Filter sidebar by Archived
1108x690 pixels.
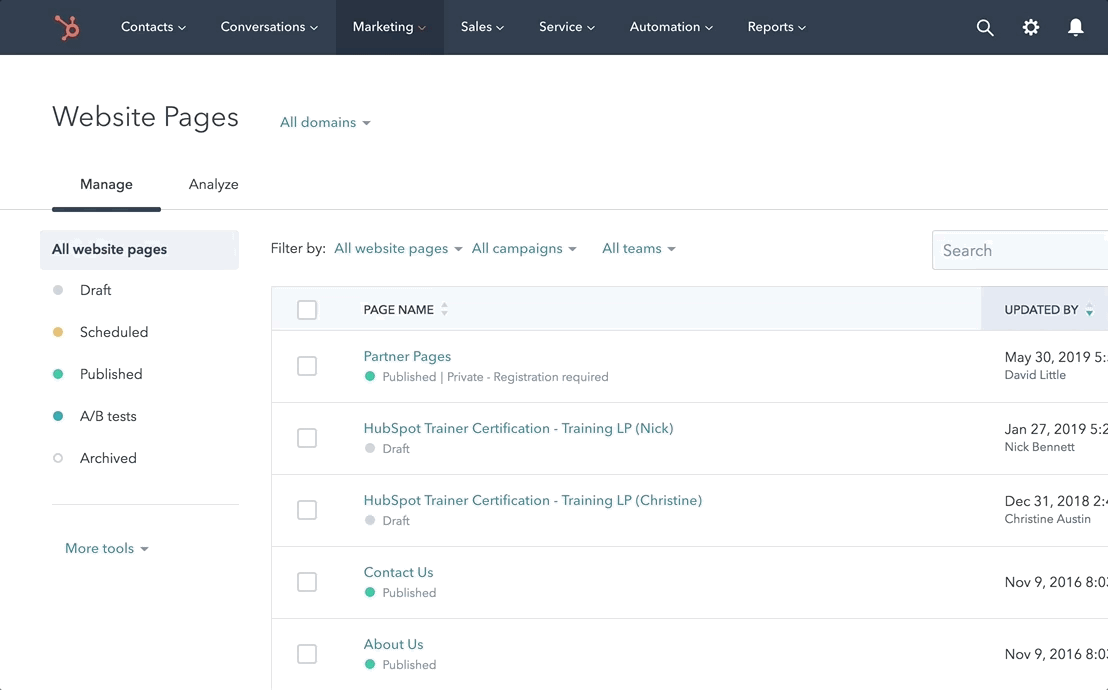108,458
